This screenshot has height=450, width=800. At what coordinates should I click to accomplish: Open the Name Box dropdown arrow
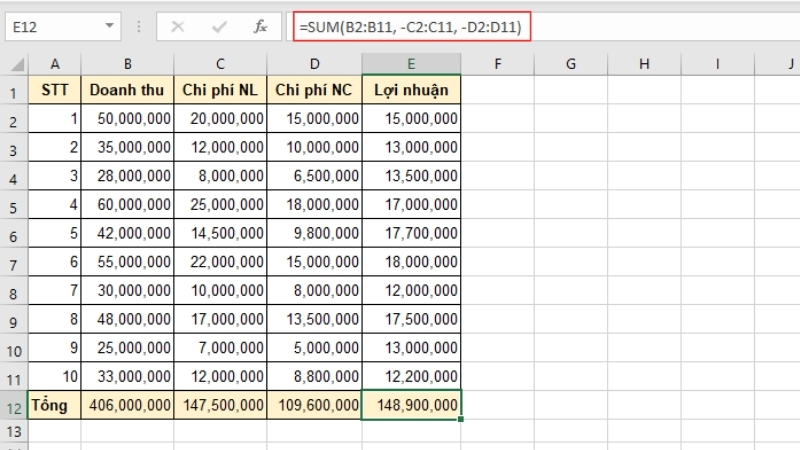(x=108, y=27)
